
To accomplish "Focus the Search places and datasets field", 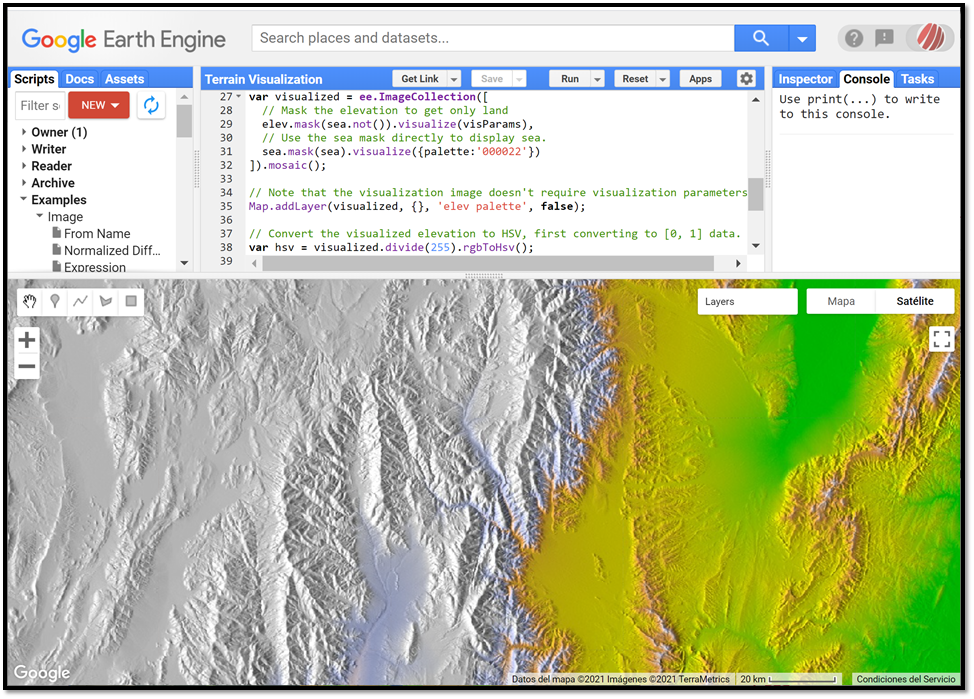I will click(x=493, y=39).
